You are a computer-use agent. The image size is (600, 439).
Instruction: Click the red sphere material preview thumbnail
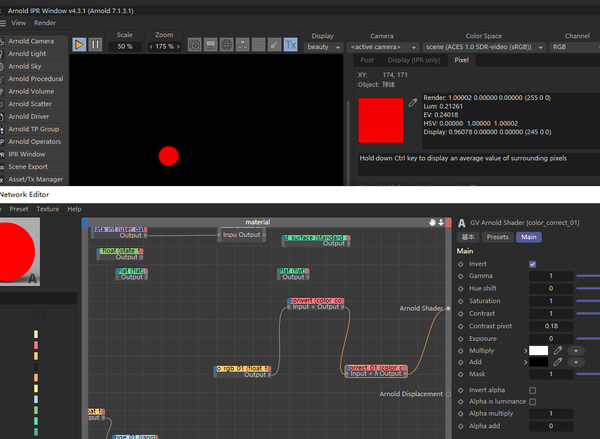click(x=20, y=252)
